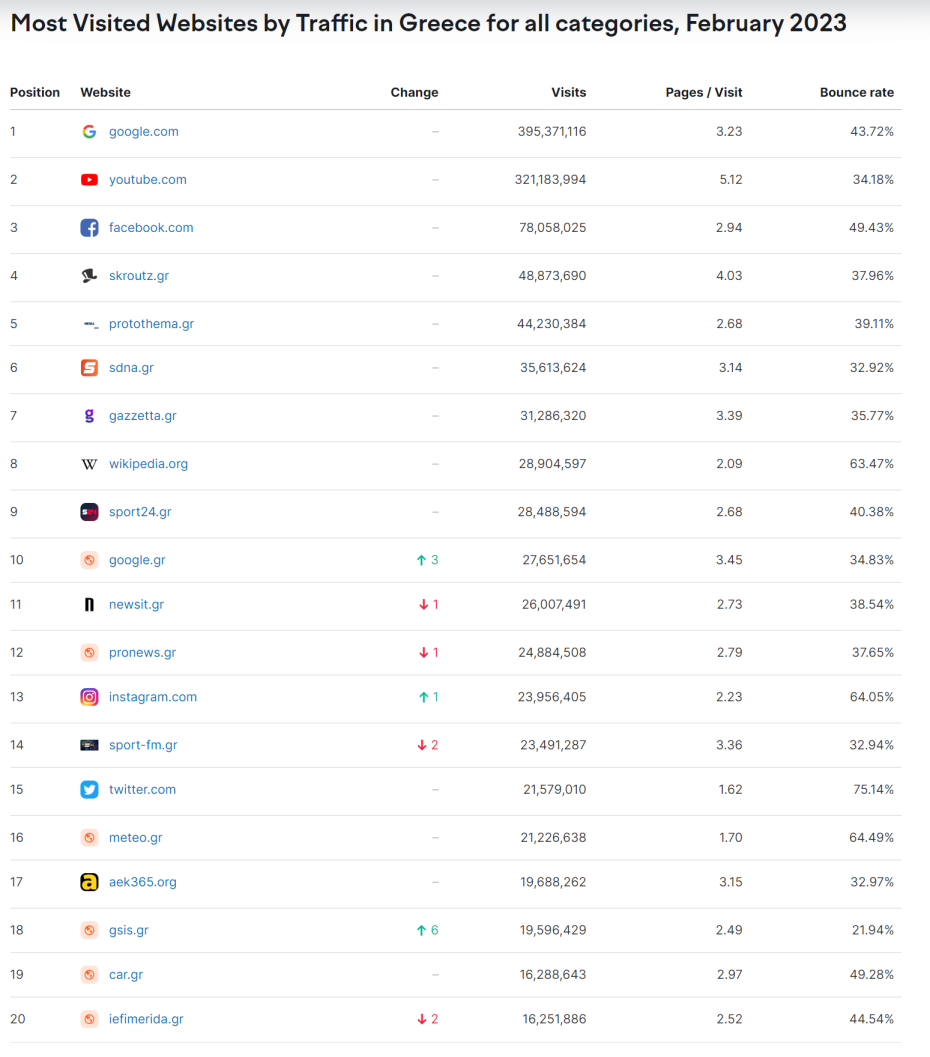
Task: Click the placeholder icon beside gsis.gr
Action: coord(89,930)
